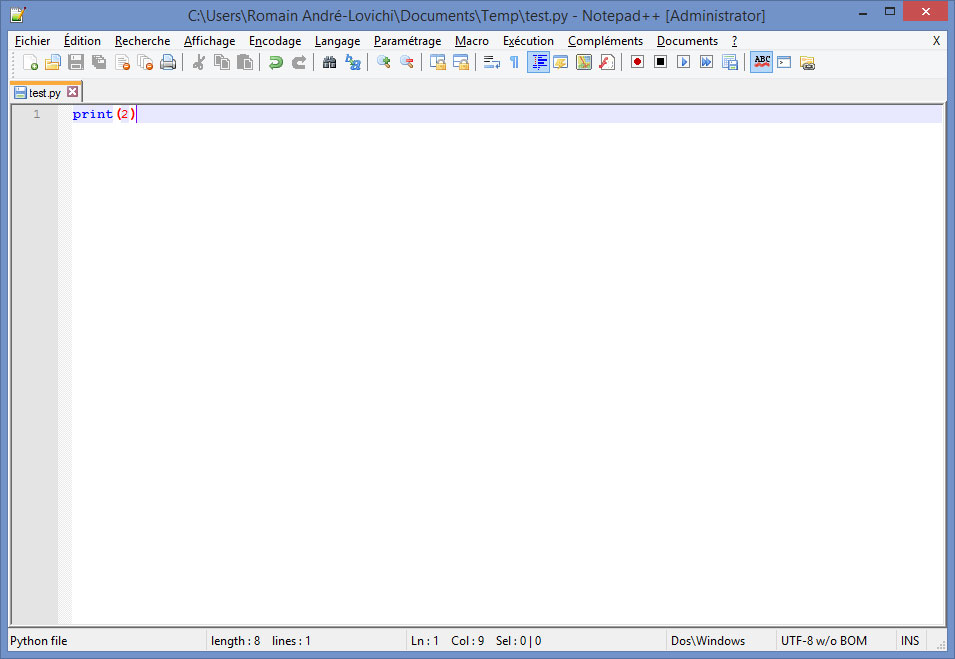Click 'Ln : 1' in the status bar
Screen dimensions: 955x659
coord(425,641)
